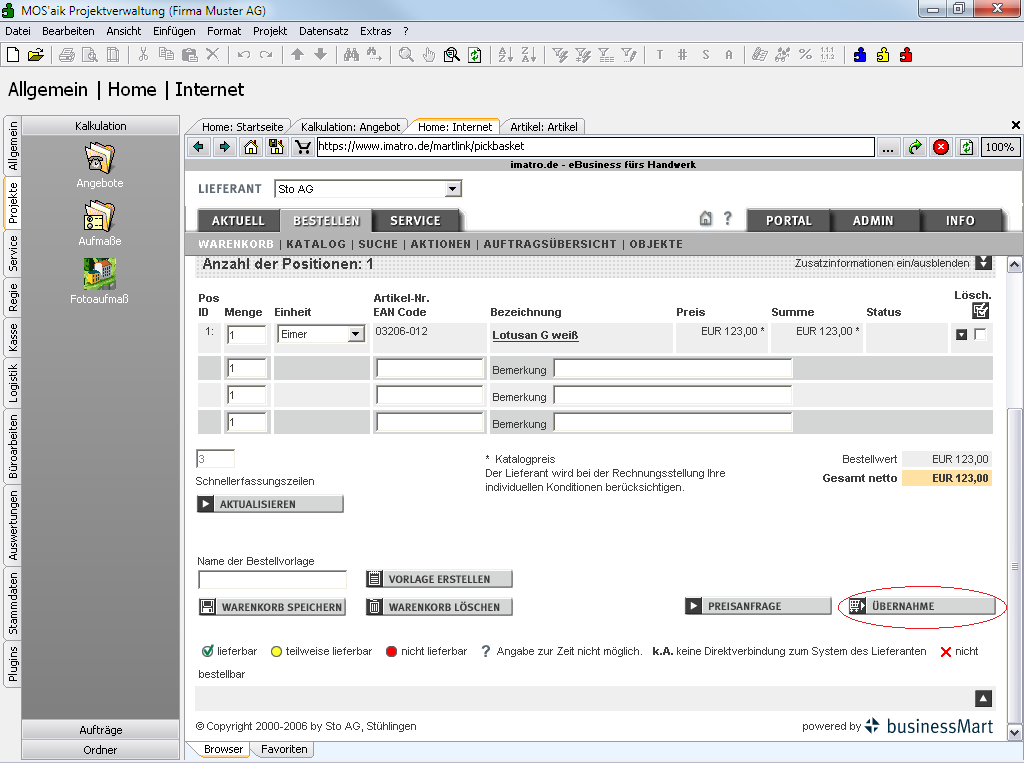Click the sort A to Z icon
Image resolution: width=1024 pixels, height=764 pixels.
[x=505, y=55]
